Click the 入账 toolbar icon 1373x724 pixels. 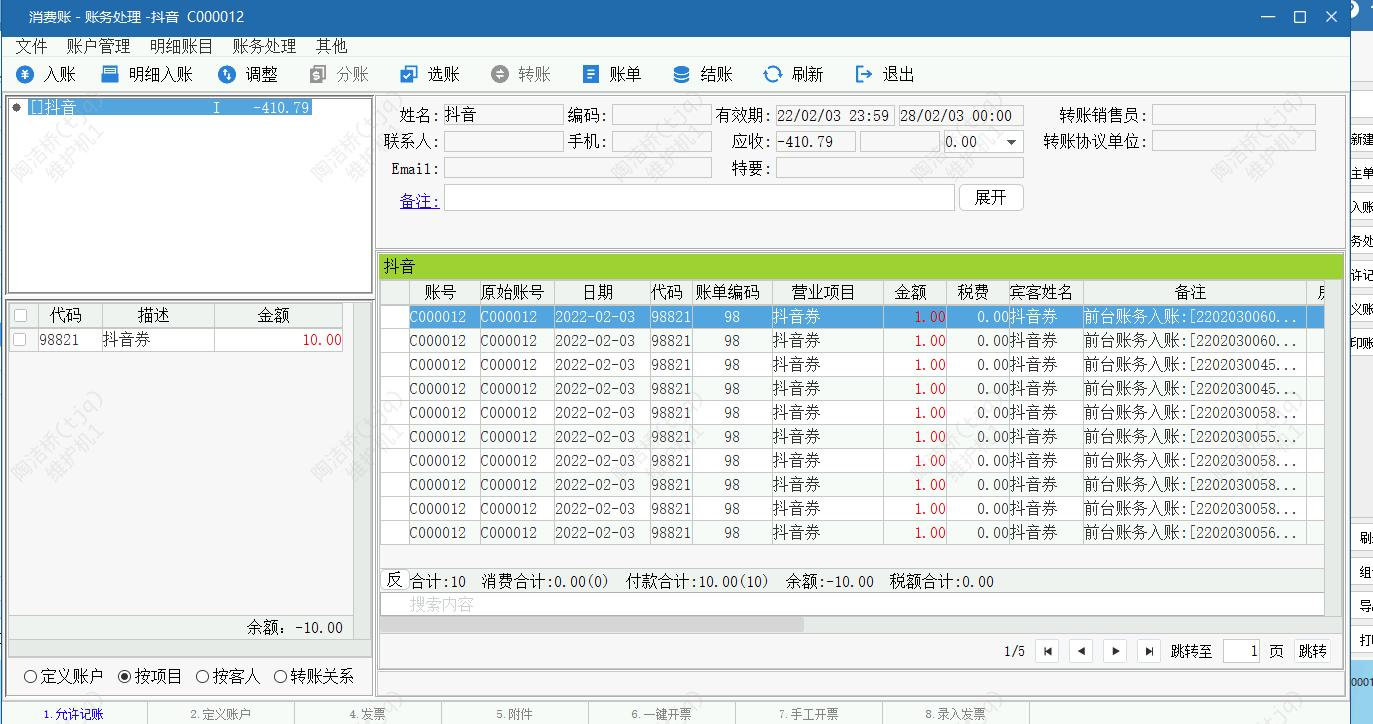click(x=25, y=75)
